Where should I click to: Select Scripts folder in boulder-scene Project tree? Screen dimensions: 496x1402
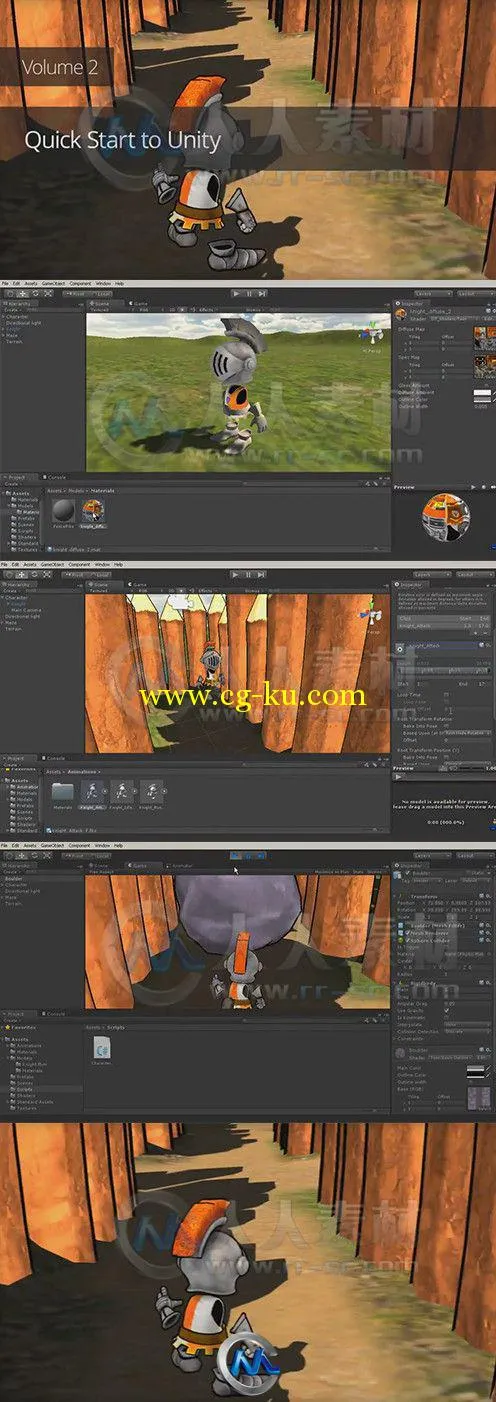[x=25, y=1087]
